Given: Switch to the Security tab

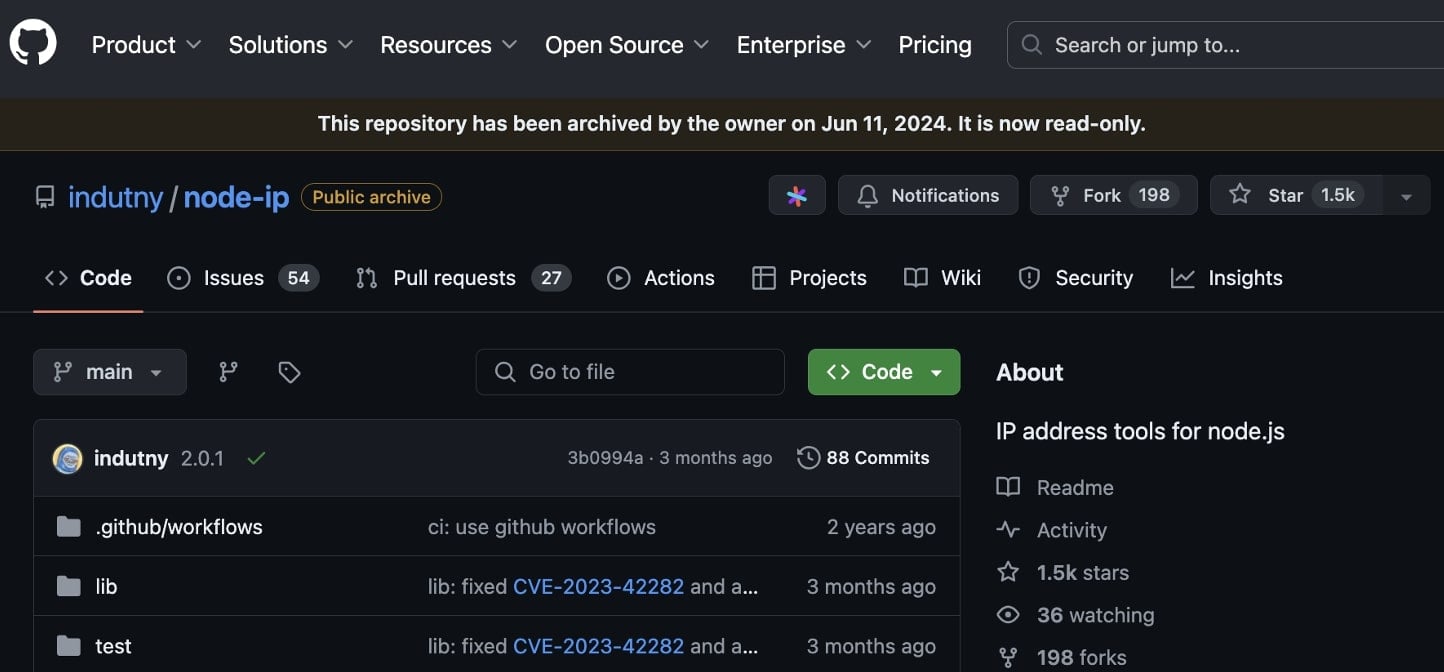Looking at the screenshot, I should click(x=1075, y=278).
